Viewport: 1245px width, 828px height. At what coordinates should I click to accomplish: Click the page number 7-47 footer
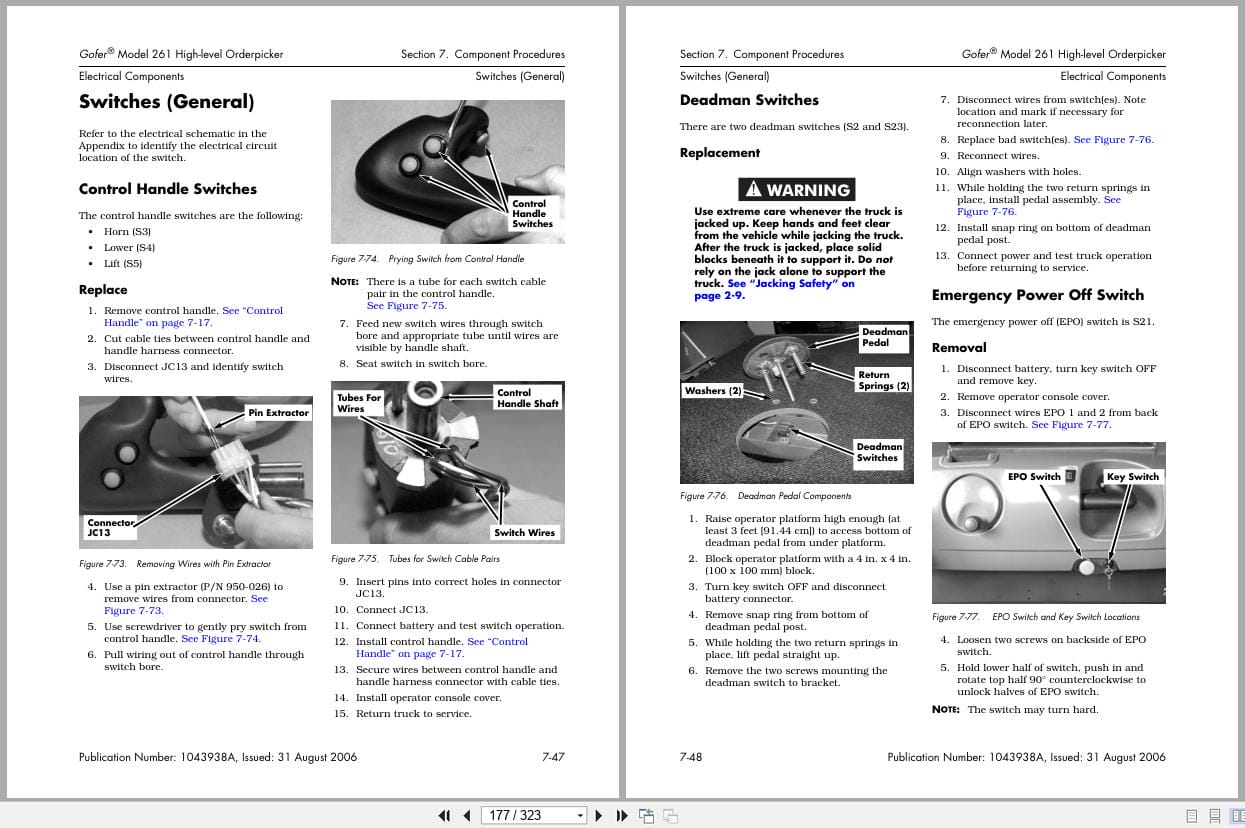pyautogui.click(x=553, y=757)
